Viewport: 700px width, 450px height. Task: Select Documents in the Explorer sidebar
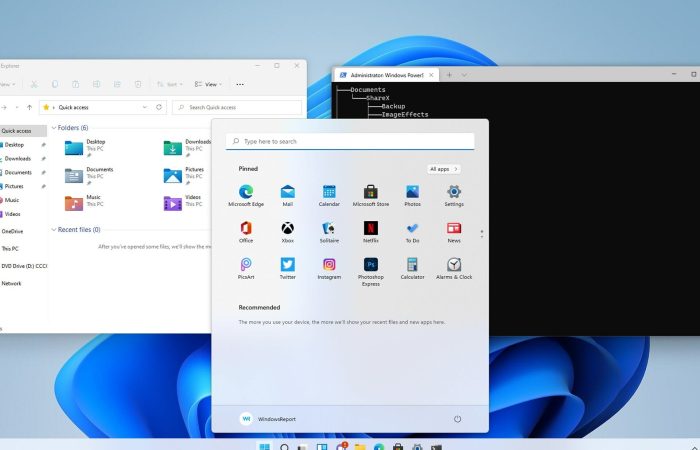(22, 172)
